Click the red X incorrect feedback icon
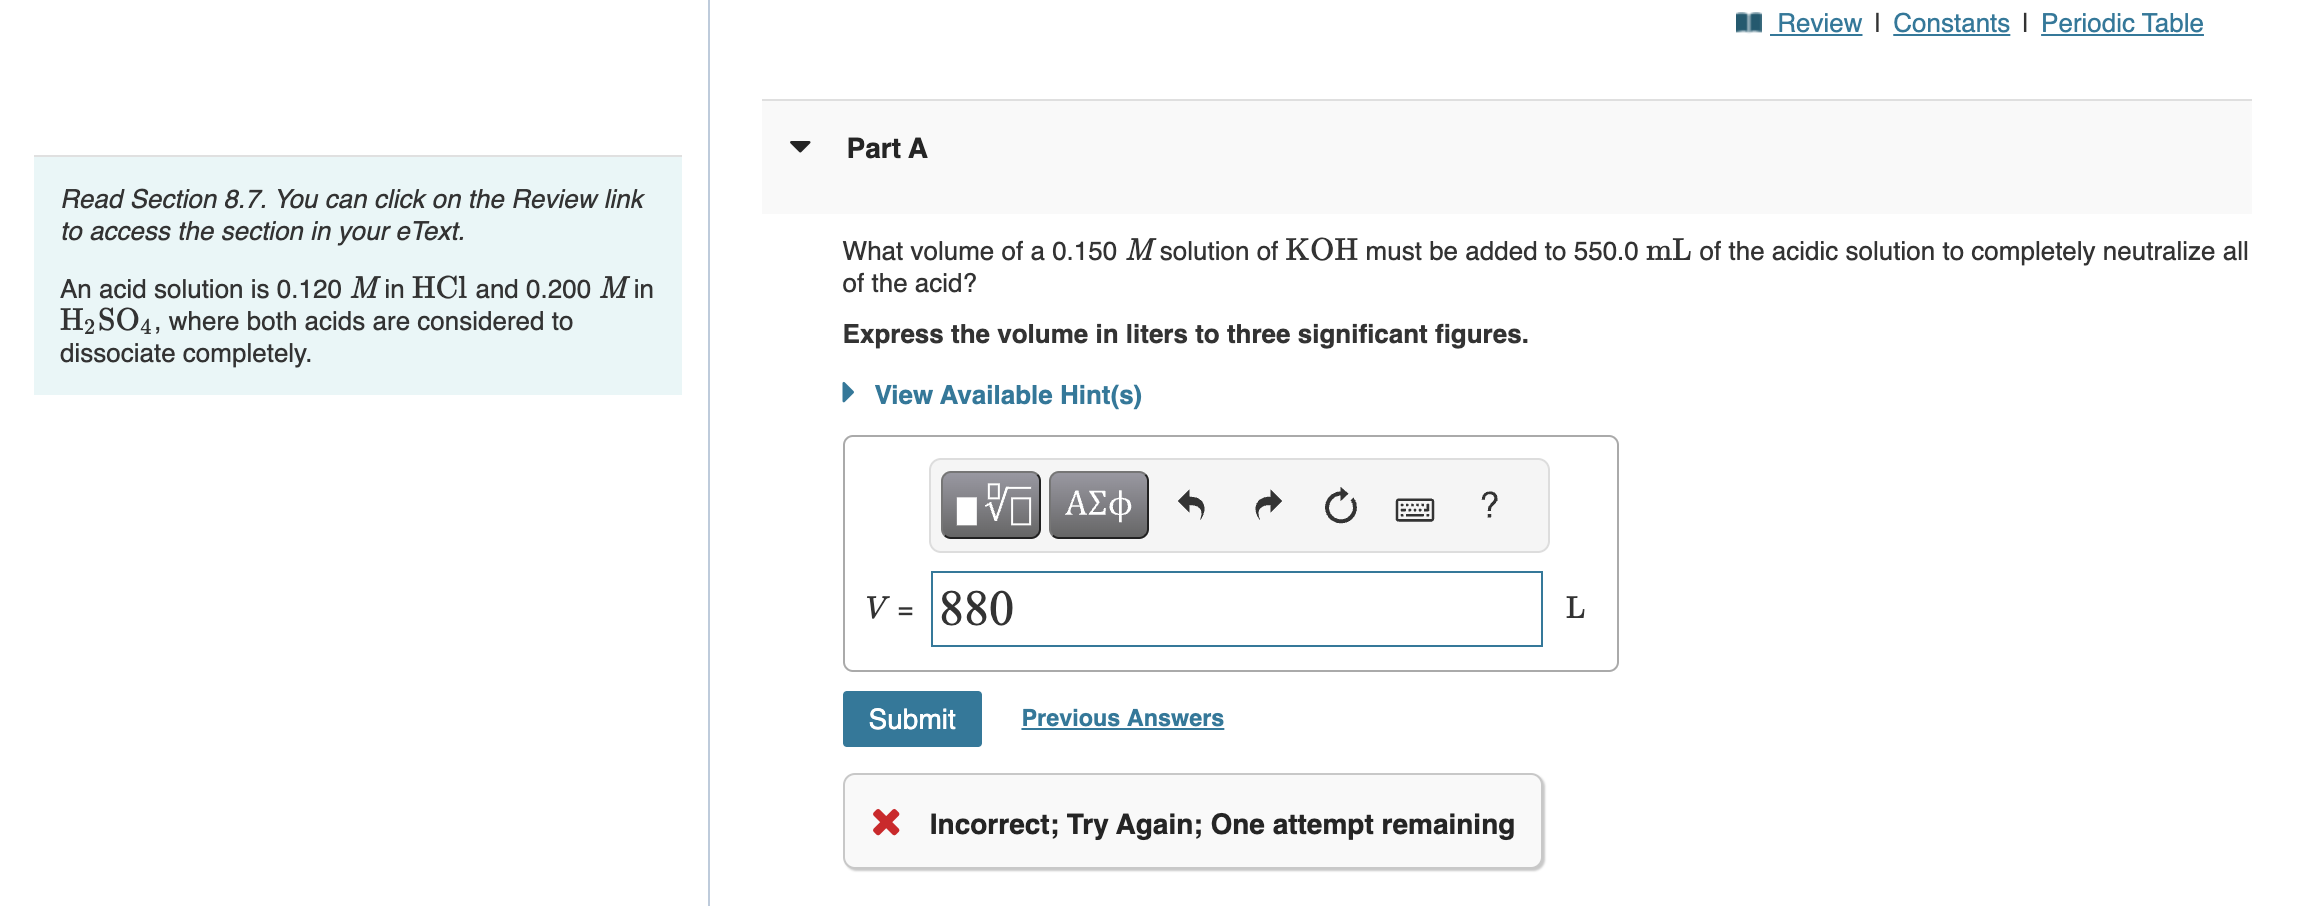This screenshot has height=906, width=2306. (x=886, y=823)
